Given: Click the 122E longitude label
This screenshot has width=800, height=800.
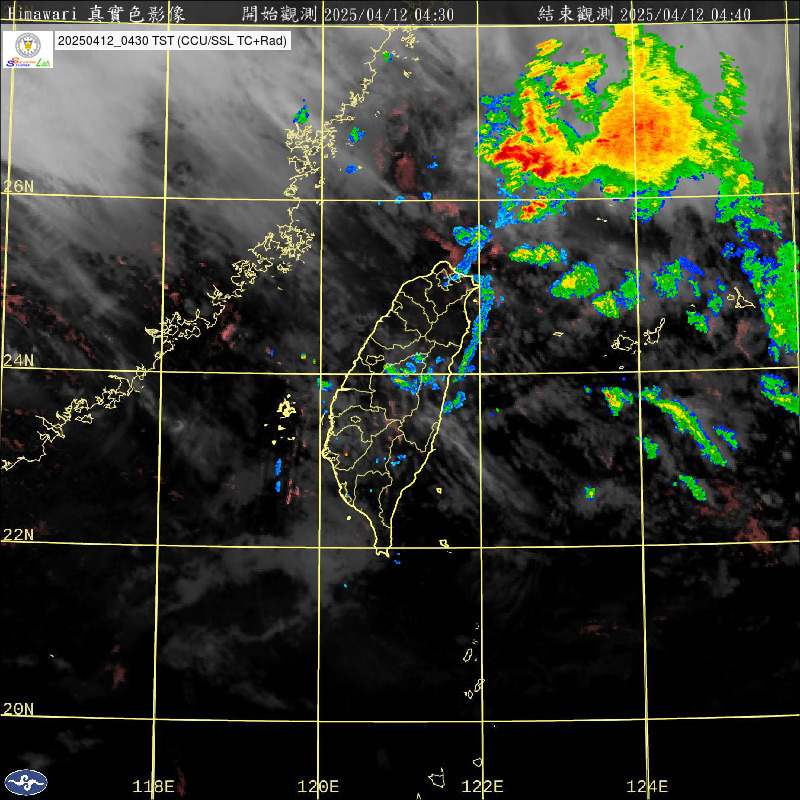Looking at the screenshot, I should click(x=483, y=786).
